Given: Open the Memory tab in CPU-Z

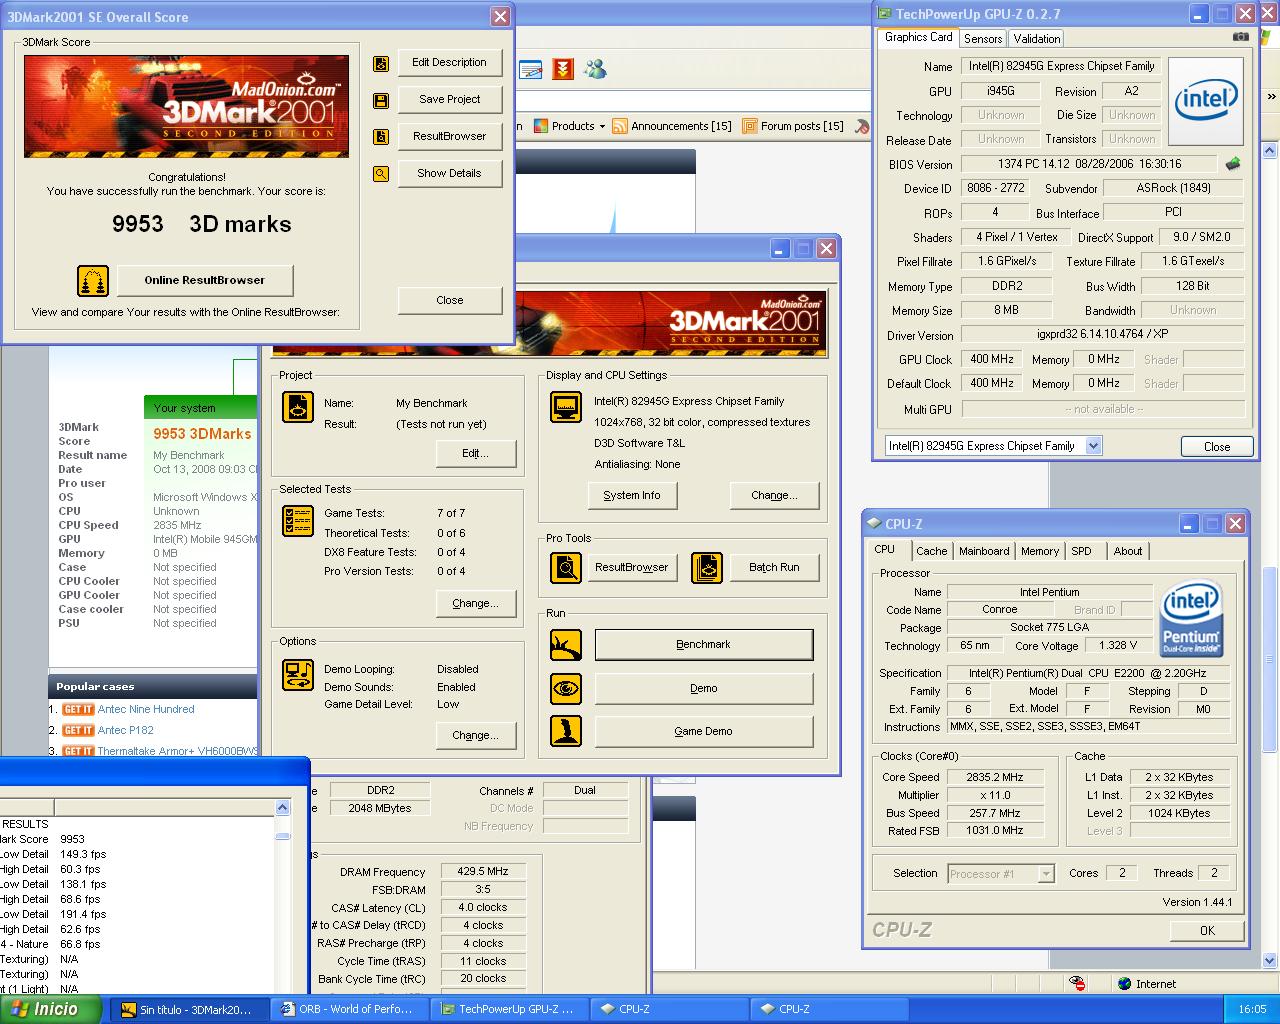Looking at the screenshot, I should pyautogui.click(x=1040, y=551).
